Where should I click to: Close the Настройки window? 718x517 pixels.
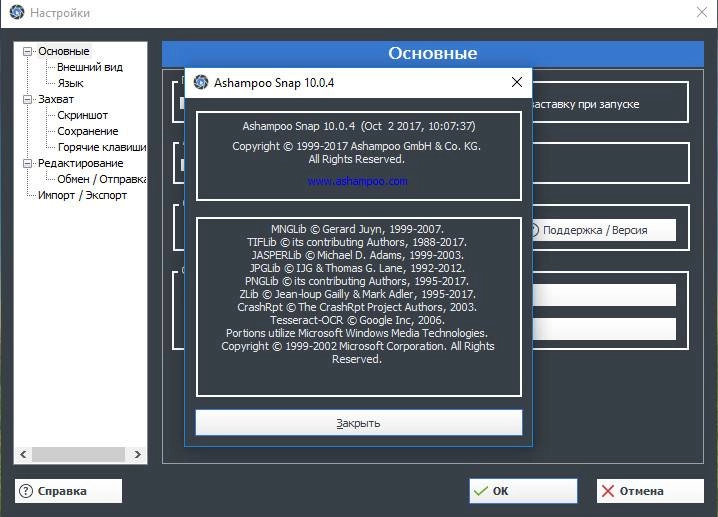[x=702, y=12]
